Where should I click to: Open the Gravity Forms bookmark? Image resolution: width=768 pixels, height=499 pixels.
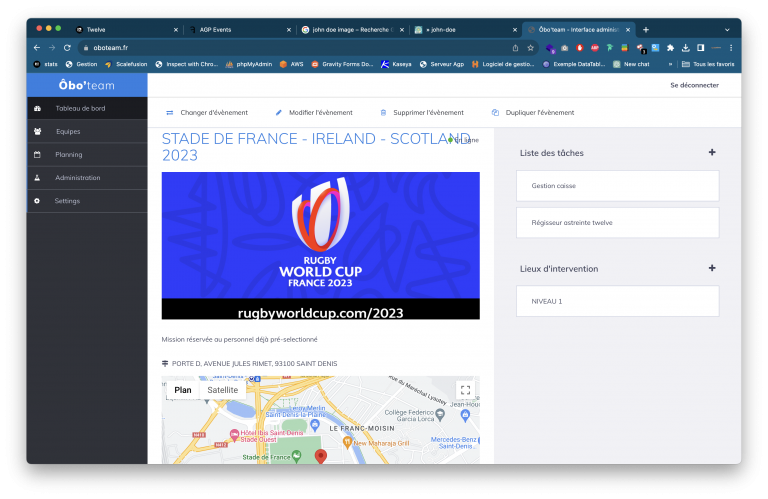342,64
